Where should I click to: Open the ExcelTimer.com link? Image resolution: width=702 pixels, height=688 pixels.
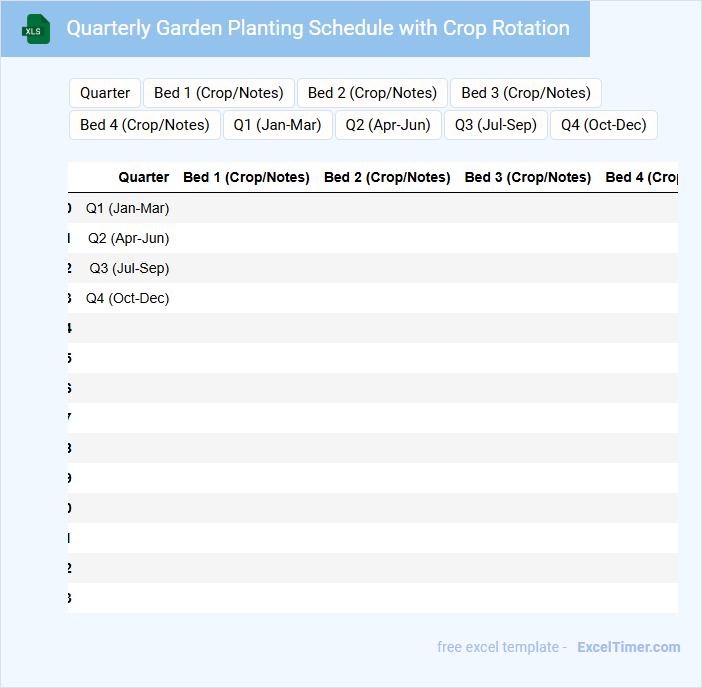(629, 647)
